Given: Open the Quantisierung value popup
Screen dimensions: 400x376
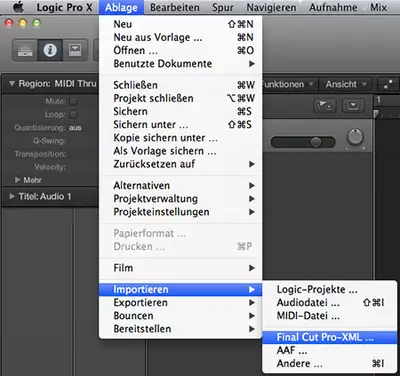Looking at the screenshot, I should pos(75,128).
